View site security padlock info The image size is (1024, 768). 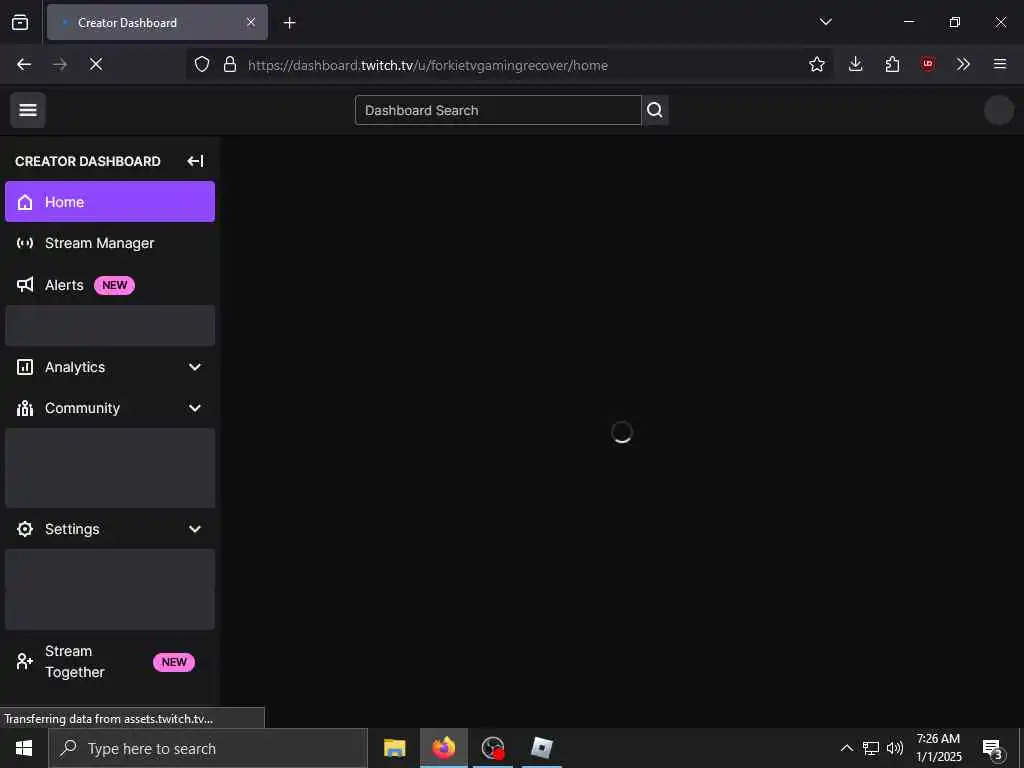[x=230, y=64]
